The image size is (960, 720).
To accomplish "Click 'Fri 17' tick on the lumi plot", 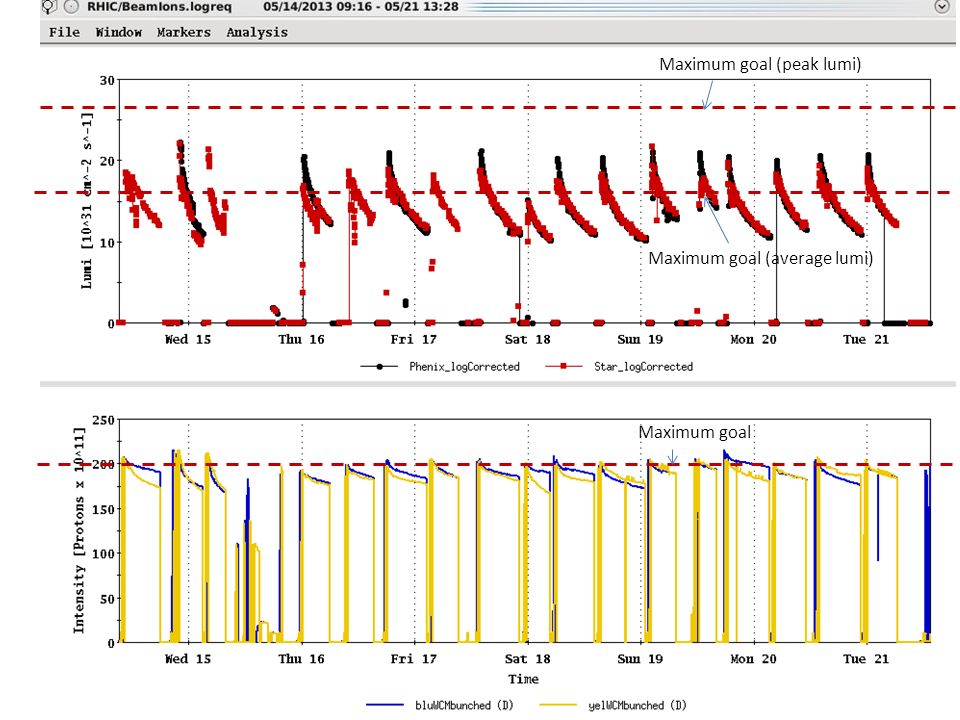I will click(x=414, y=339).
